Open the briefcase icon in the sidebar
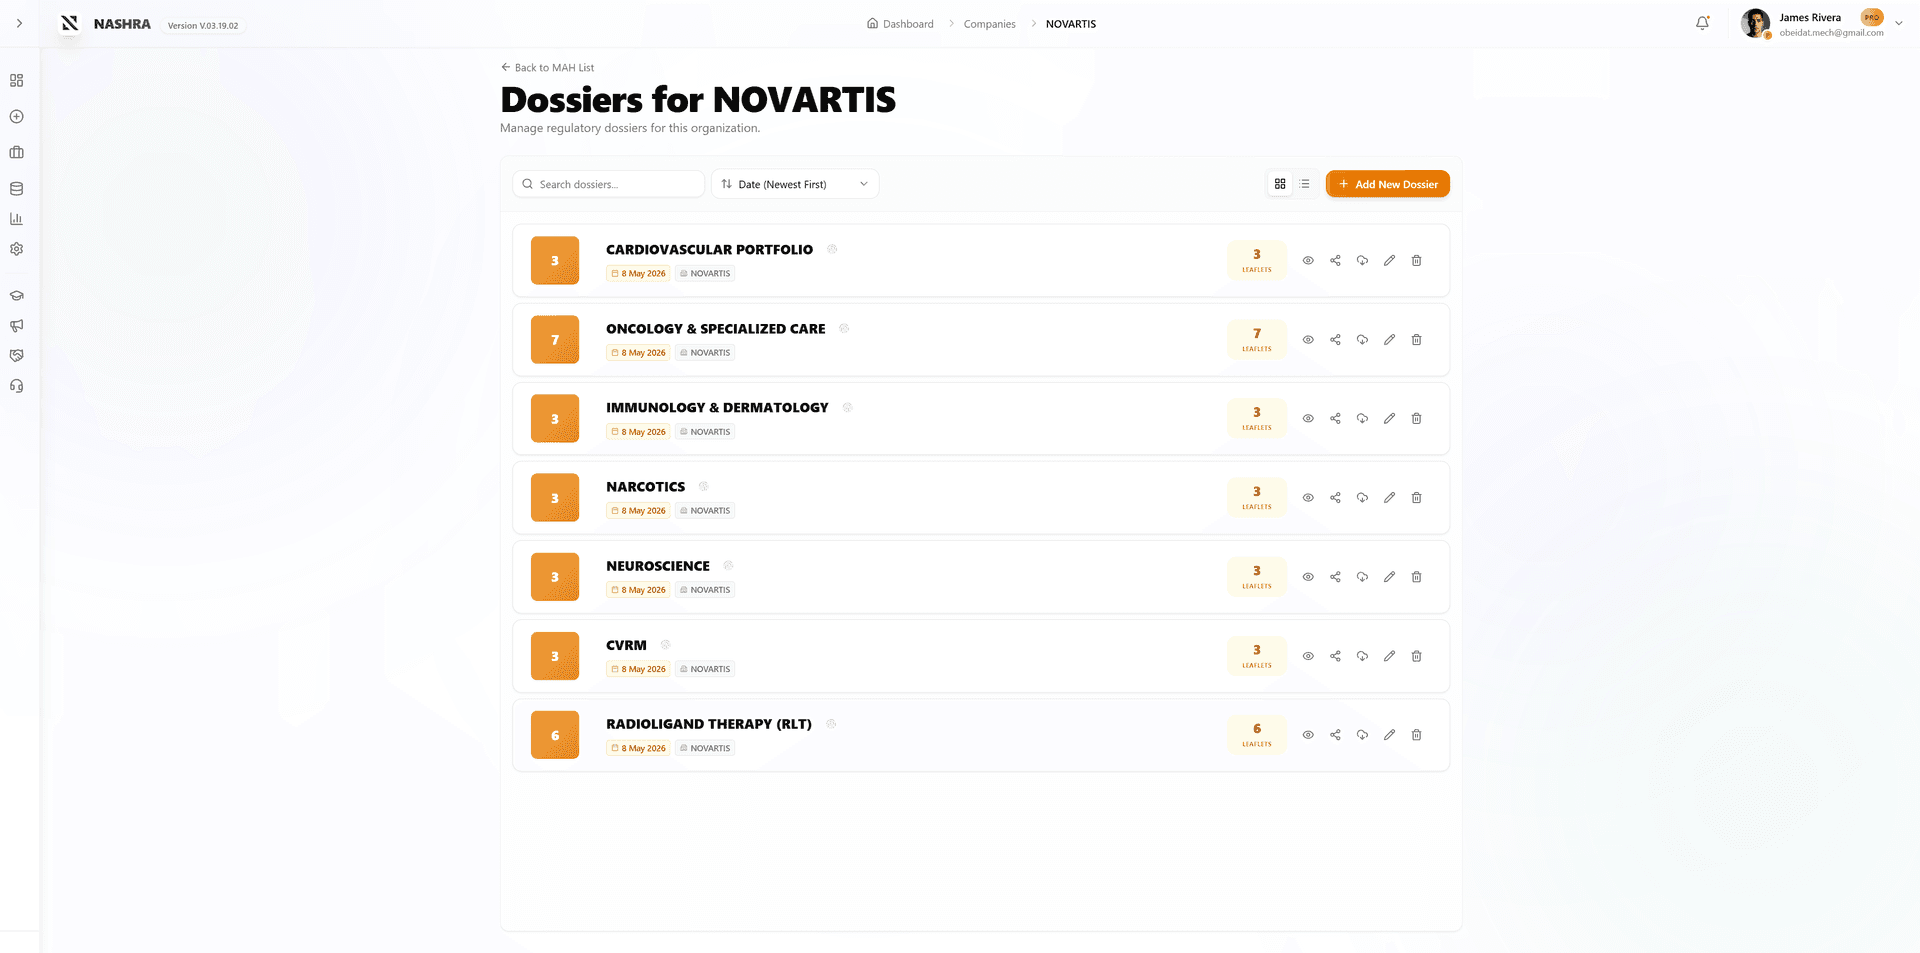The image size is (1920, 953). [x=17, y=152]
